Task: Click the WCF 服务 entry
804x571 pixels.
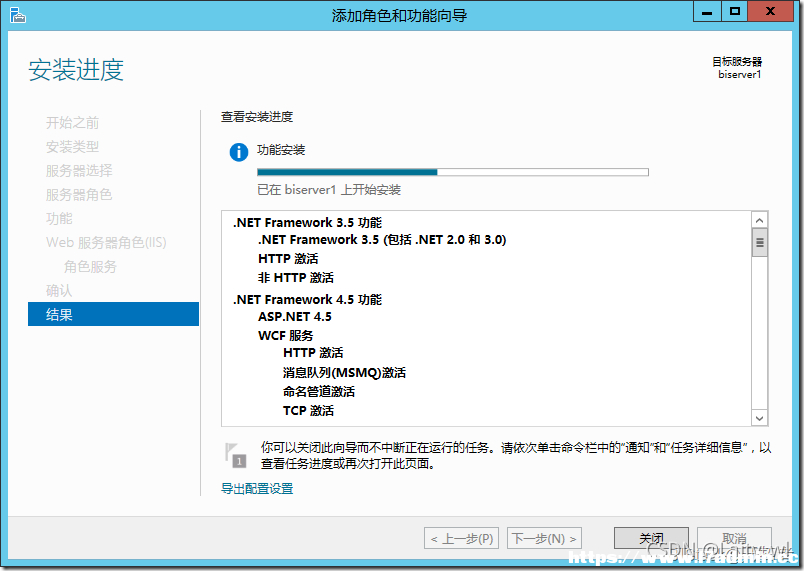Action: [x=286, y=336]
